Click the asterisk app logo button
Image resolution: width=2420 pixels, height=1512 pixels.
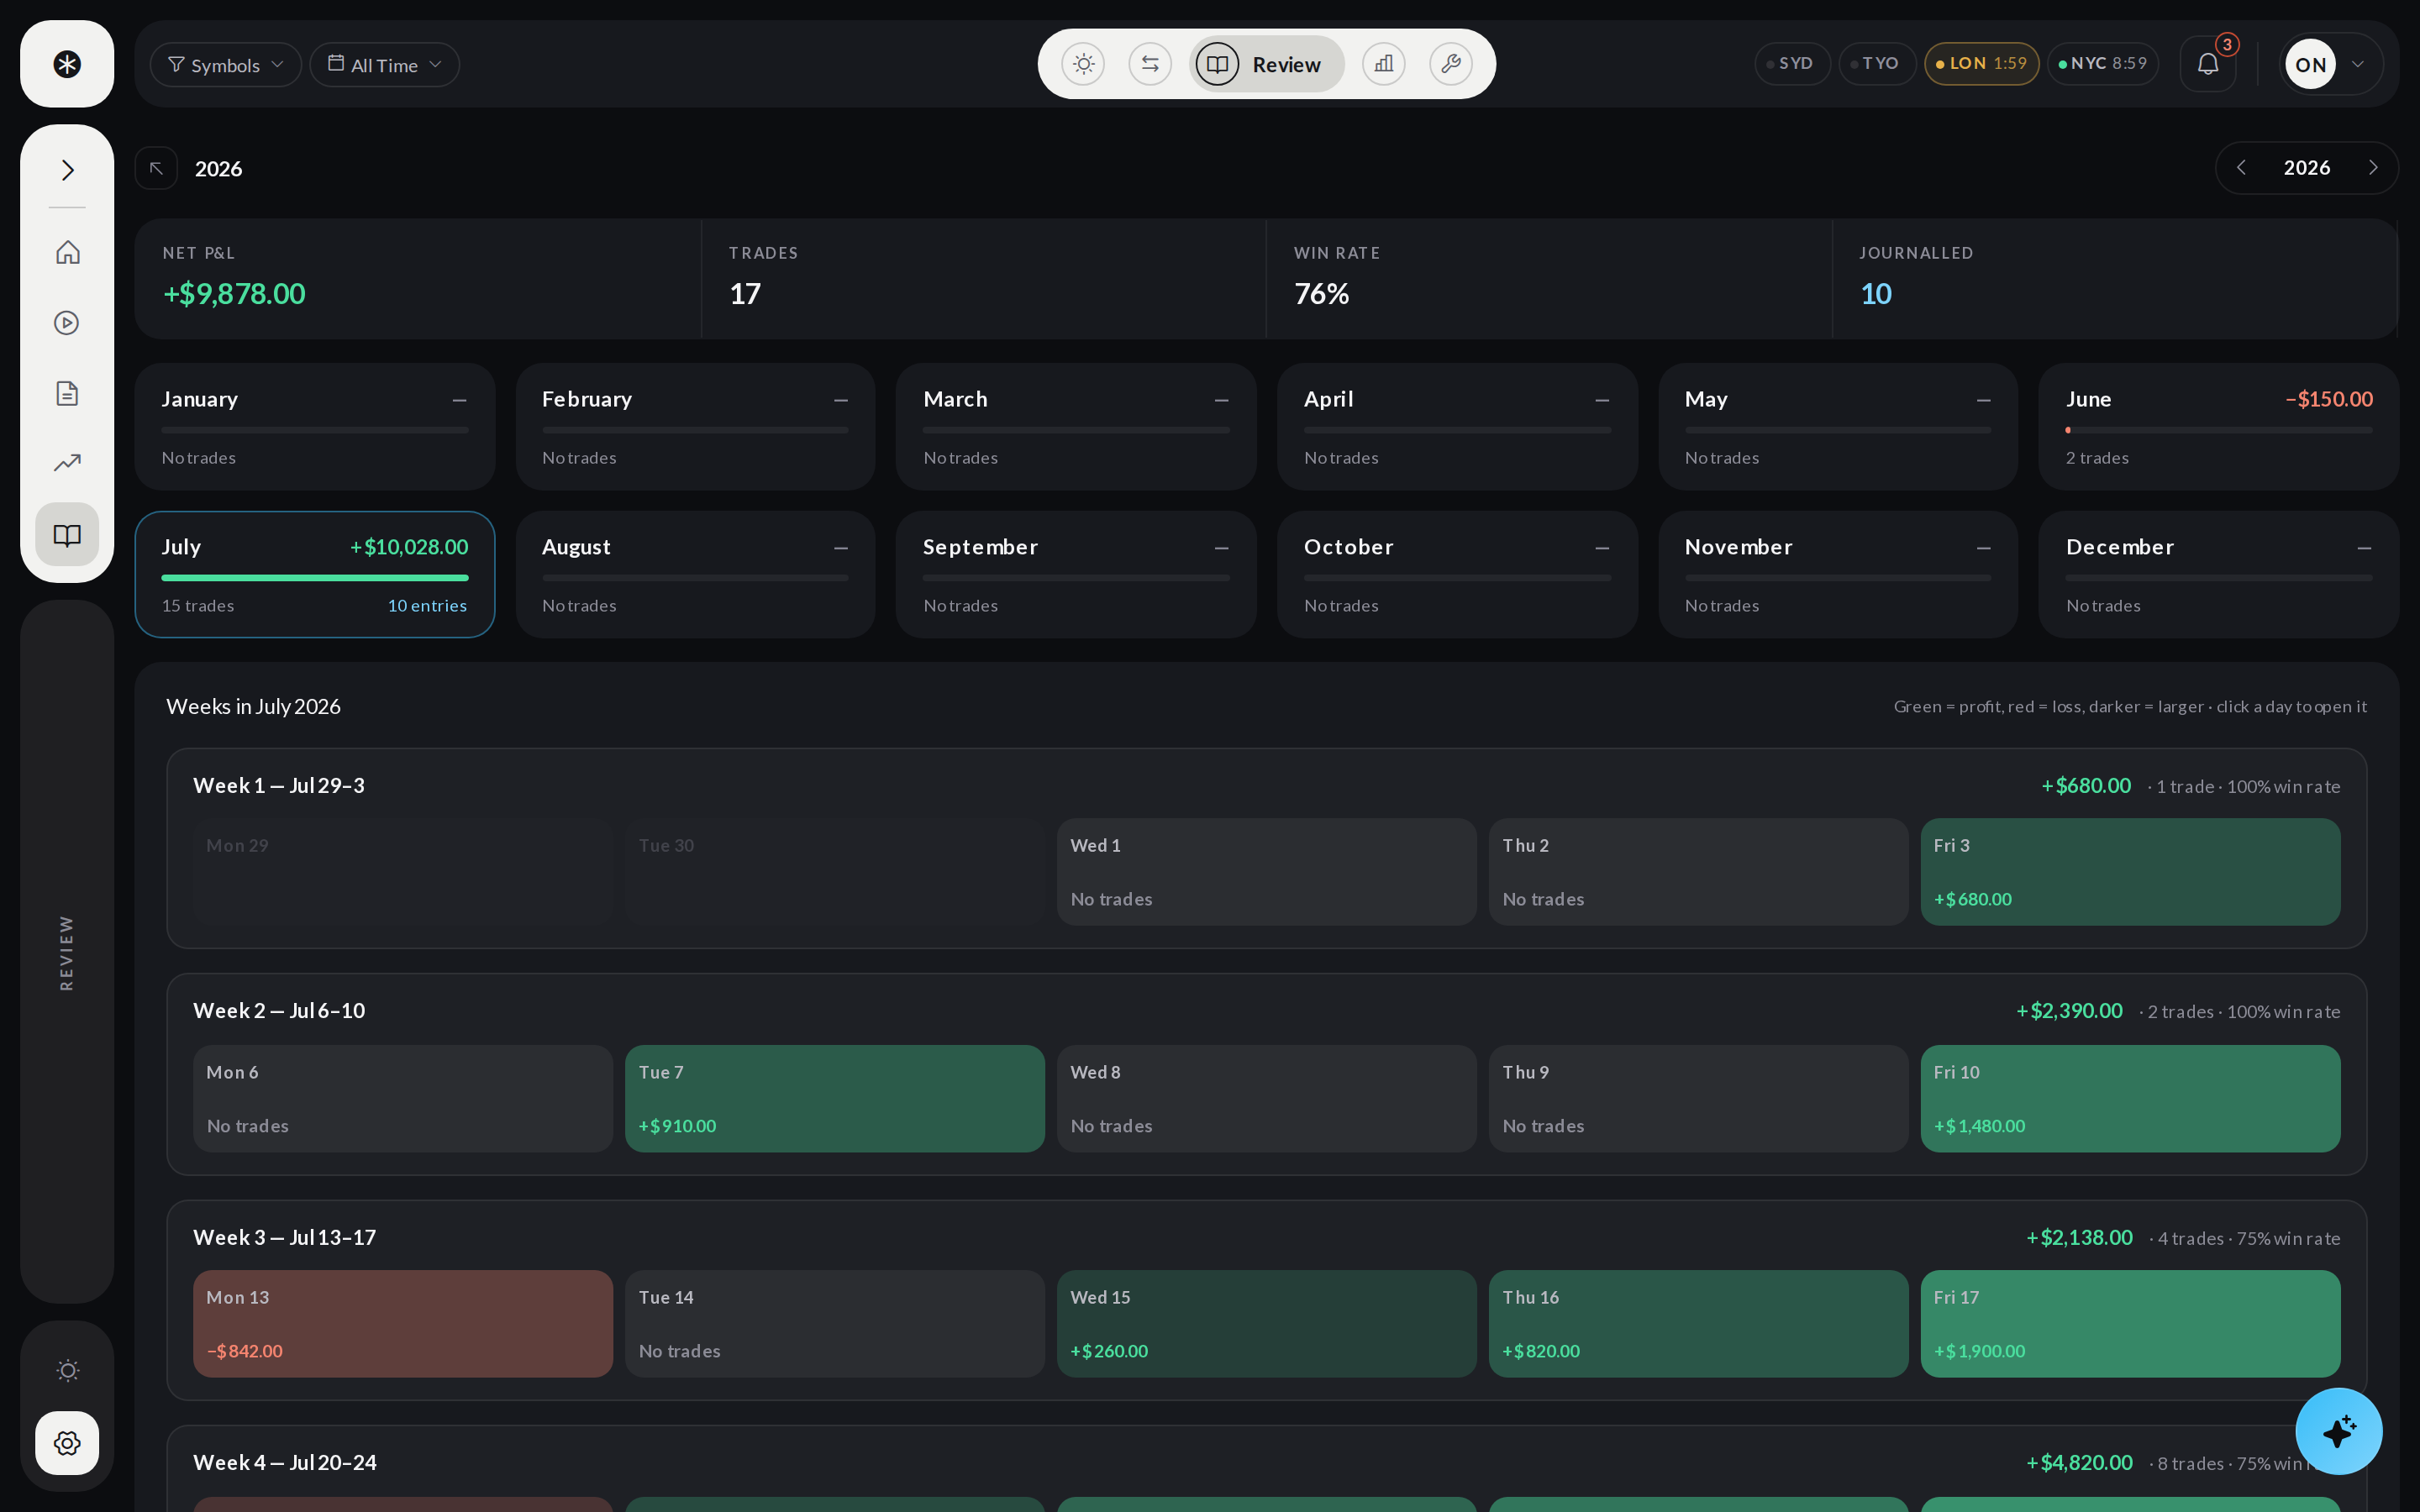[x=67, y=64]
